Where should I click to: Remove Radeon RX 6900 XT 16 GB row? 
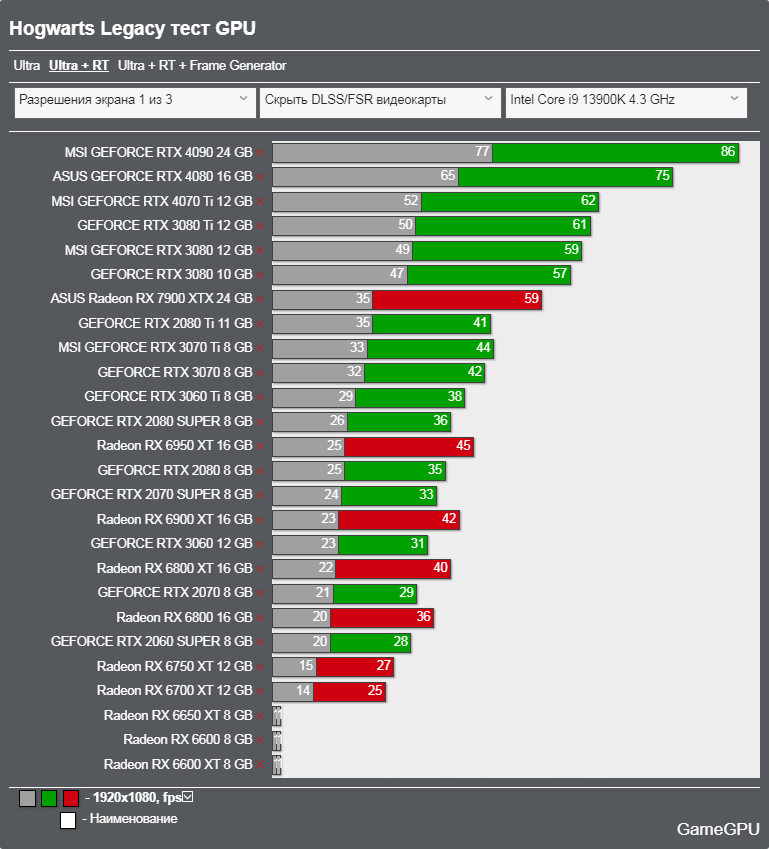pyautogui.click(x=260, y=520)
